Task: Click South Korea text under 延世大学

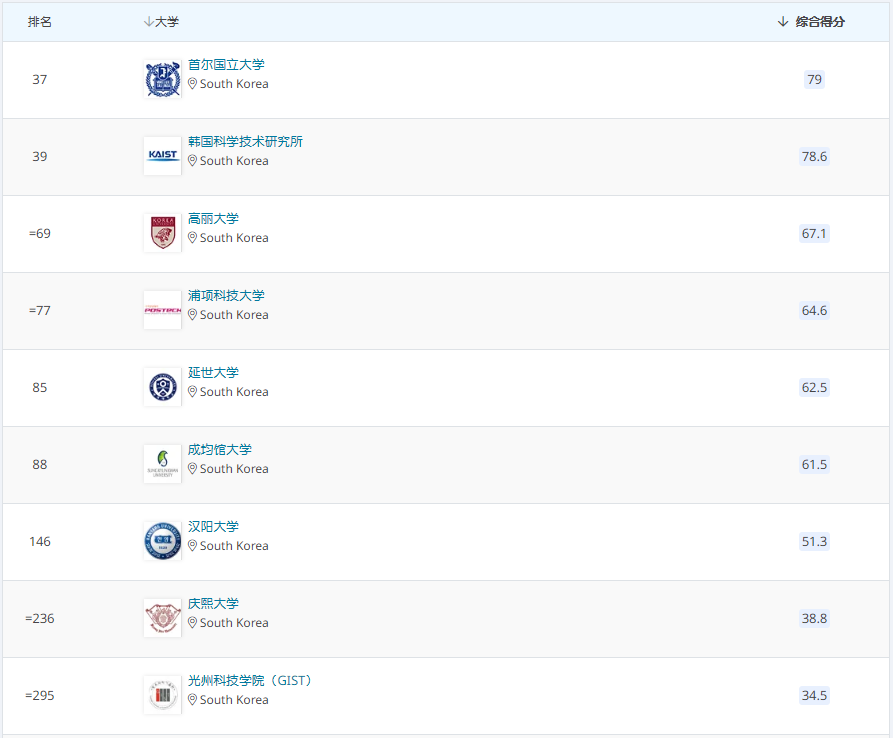Action: click(x=234, y=392)
